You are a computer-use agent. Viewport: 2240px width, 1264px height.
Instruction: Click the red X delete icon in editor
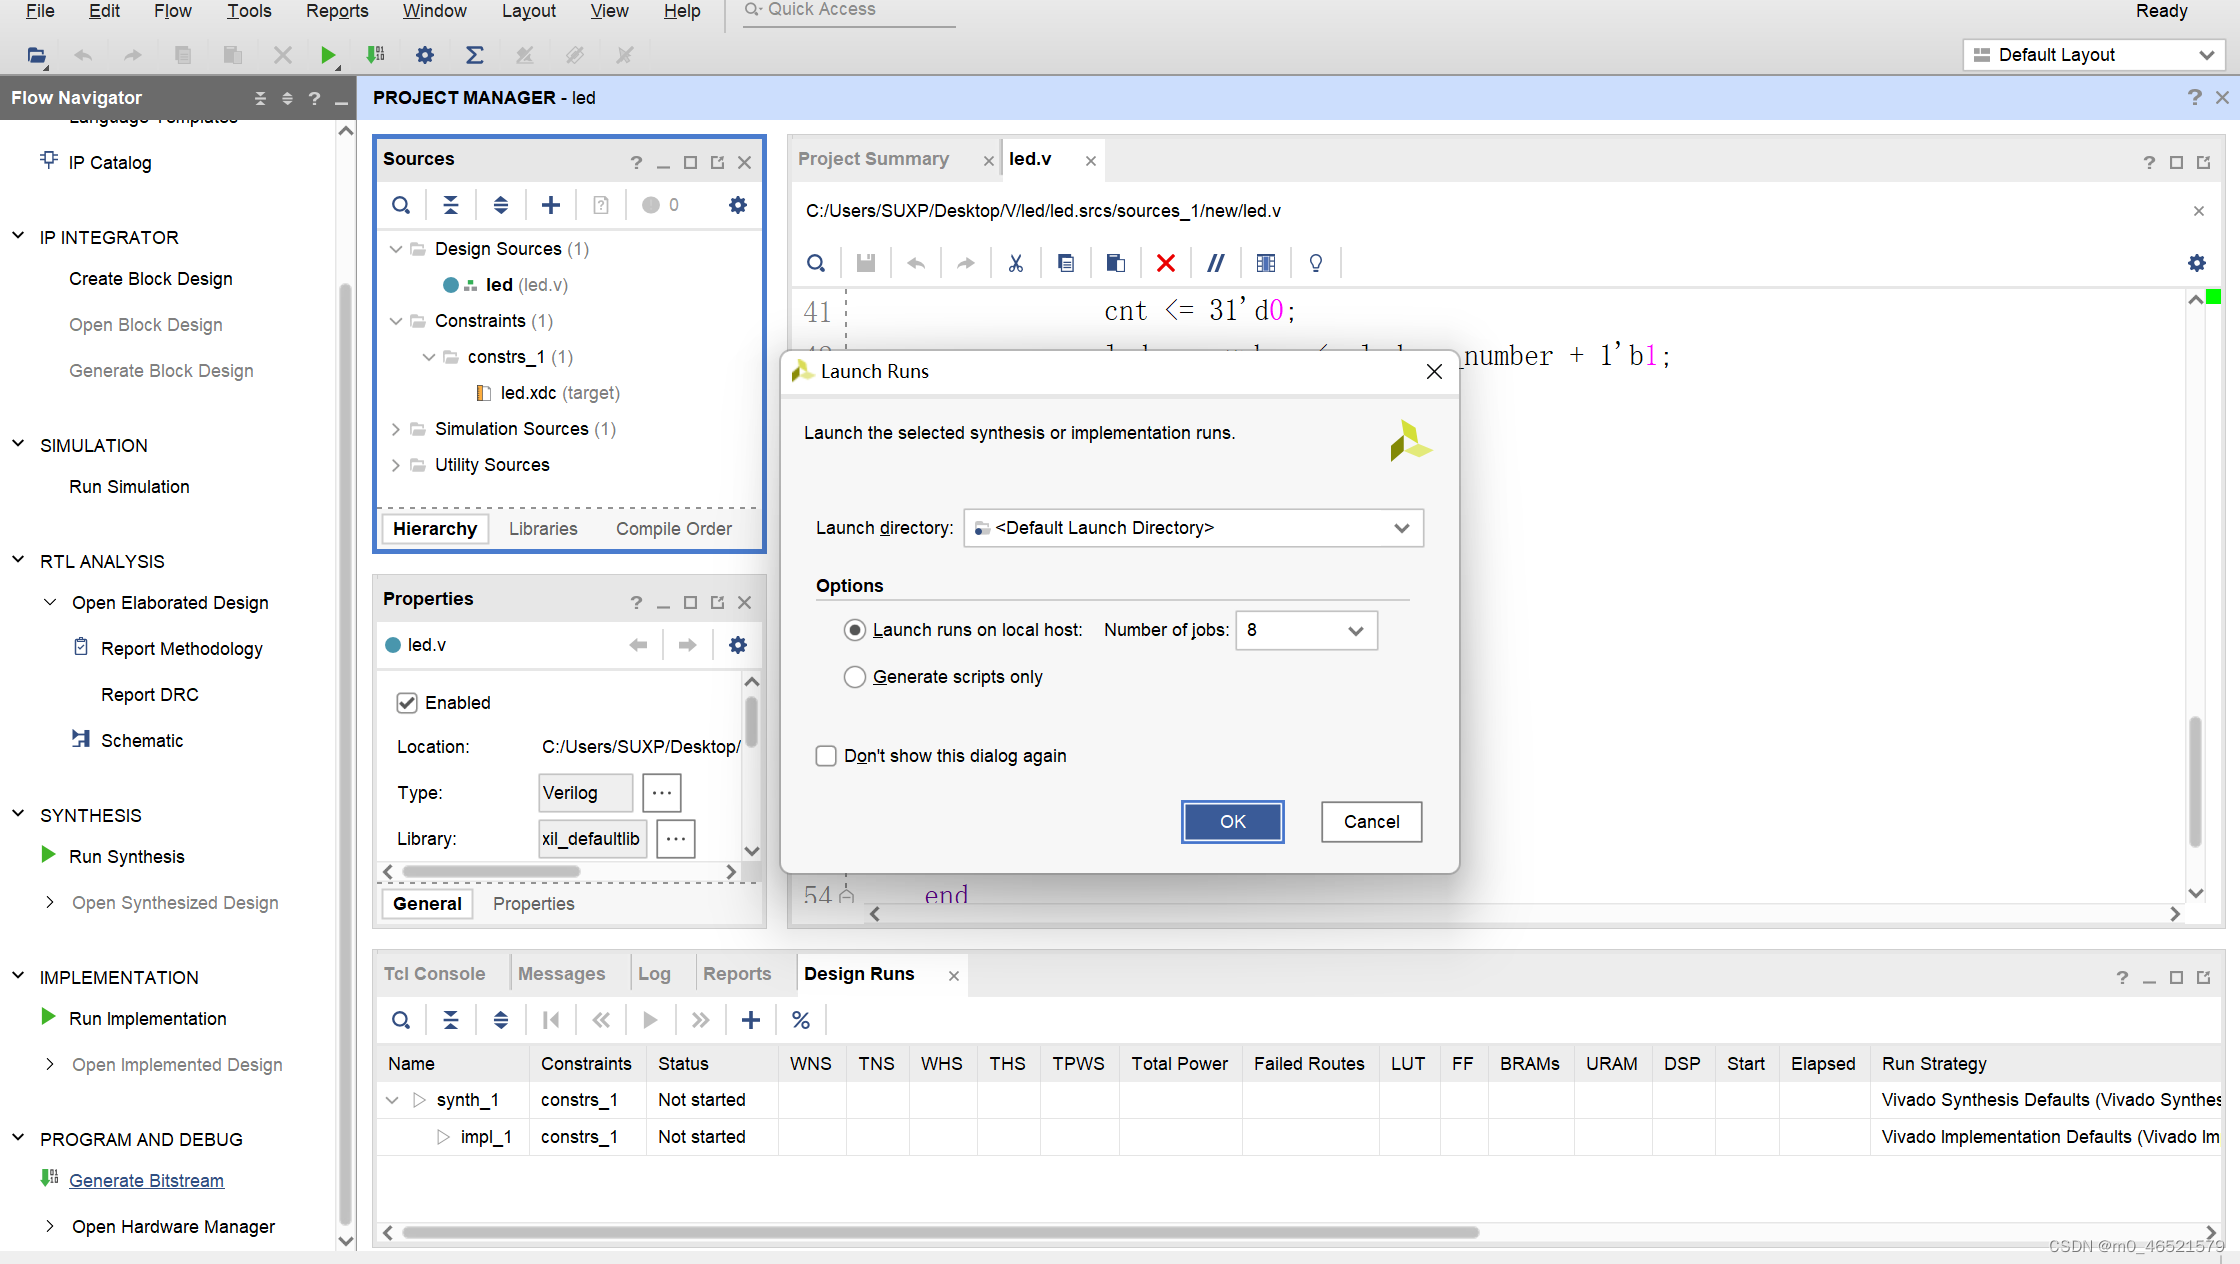[1165, 263]
